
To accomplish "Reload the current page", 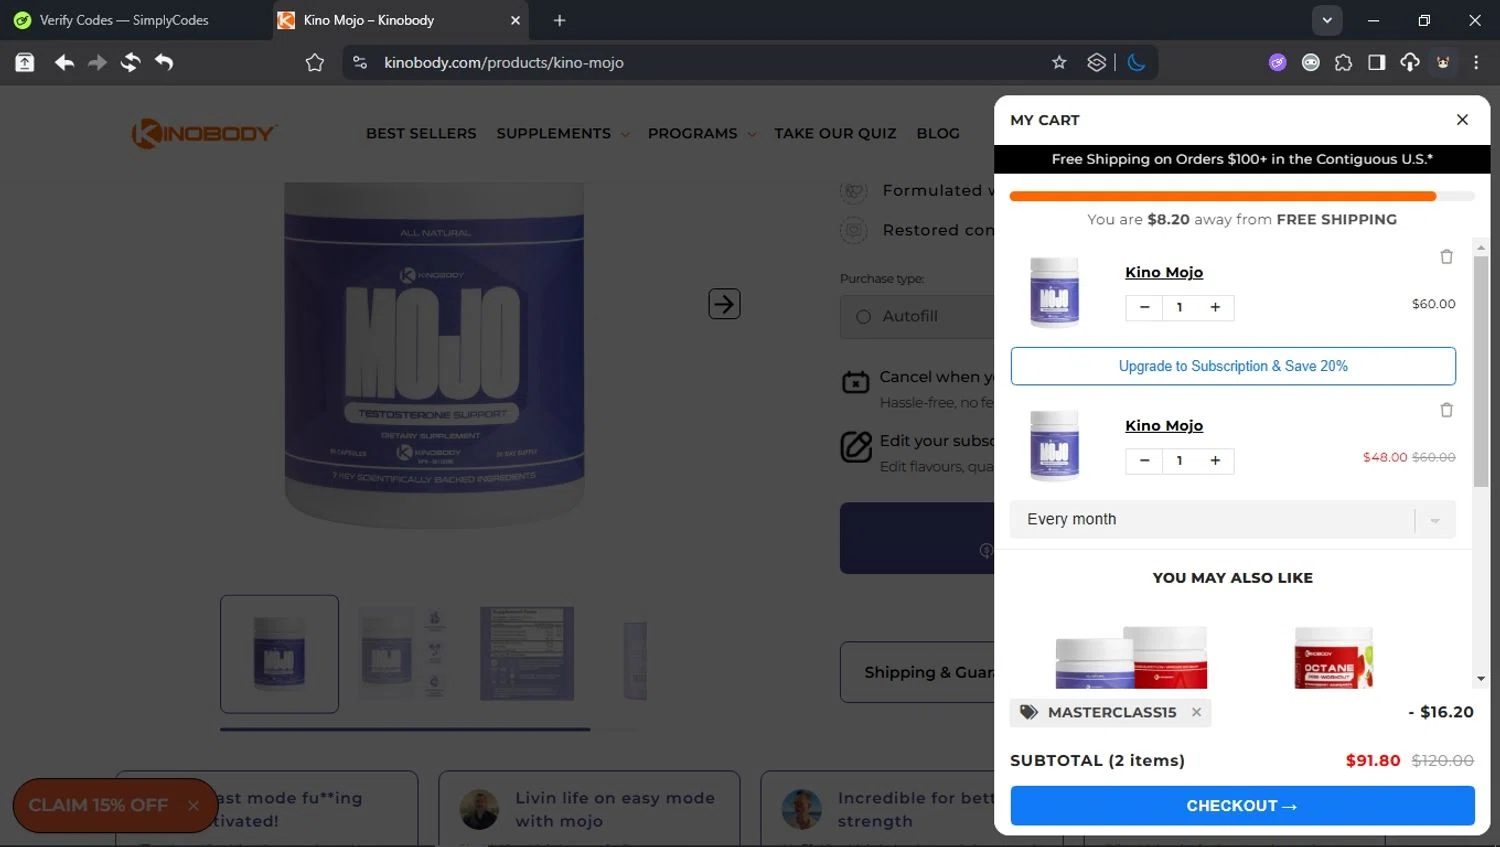I will tap(130, 62).
